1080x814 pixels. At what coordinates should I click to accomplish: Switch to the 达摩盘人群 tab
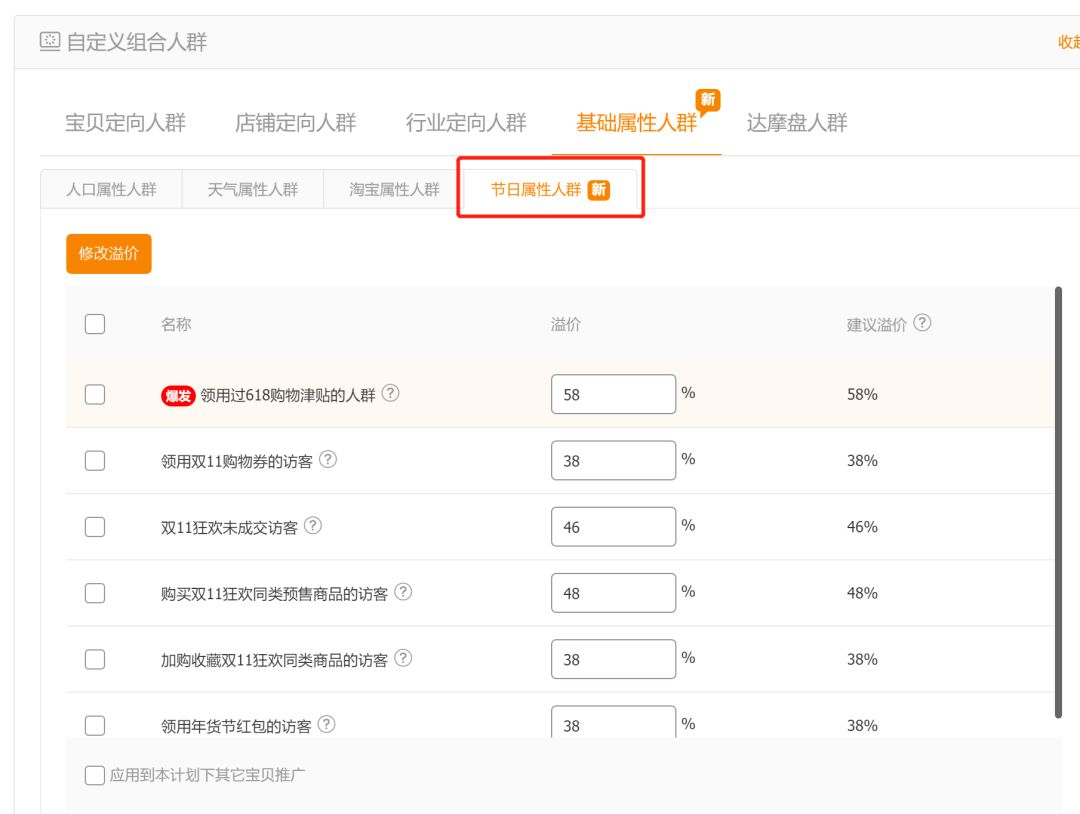(795, 123)
